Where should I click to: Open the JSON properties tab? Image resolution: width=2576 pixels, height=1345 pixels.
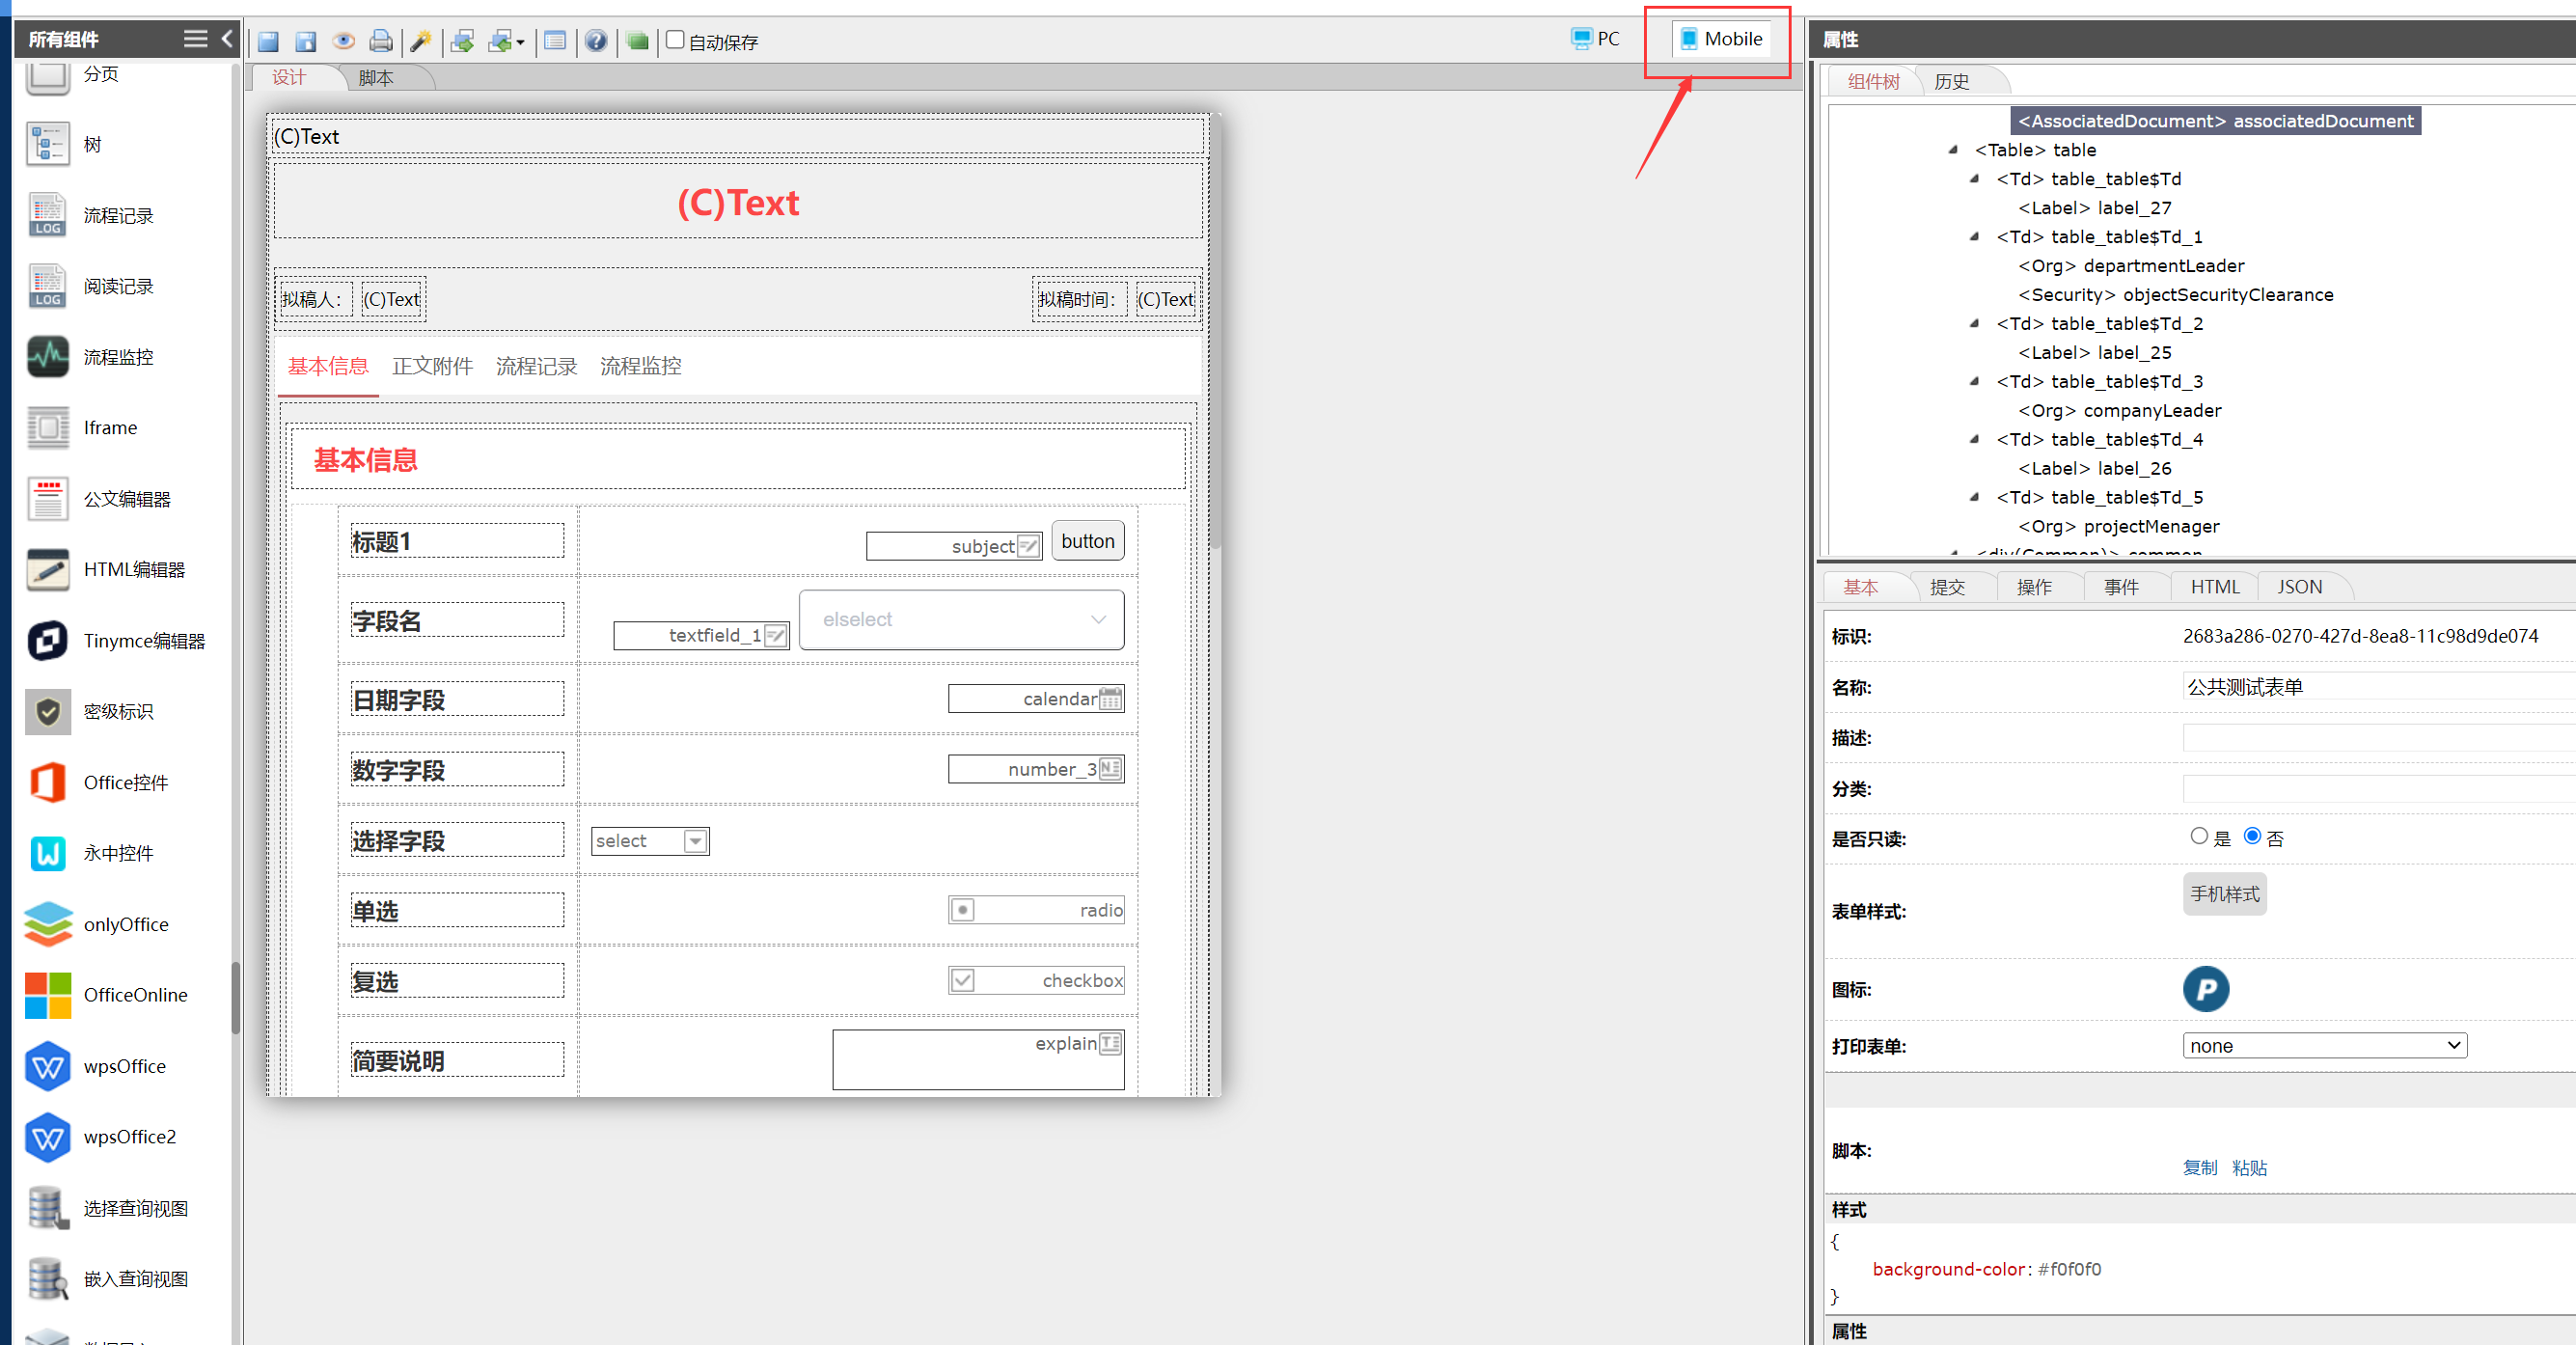pyautogui.click(x=2299, y=587)
